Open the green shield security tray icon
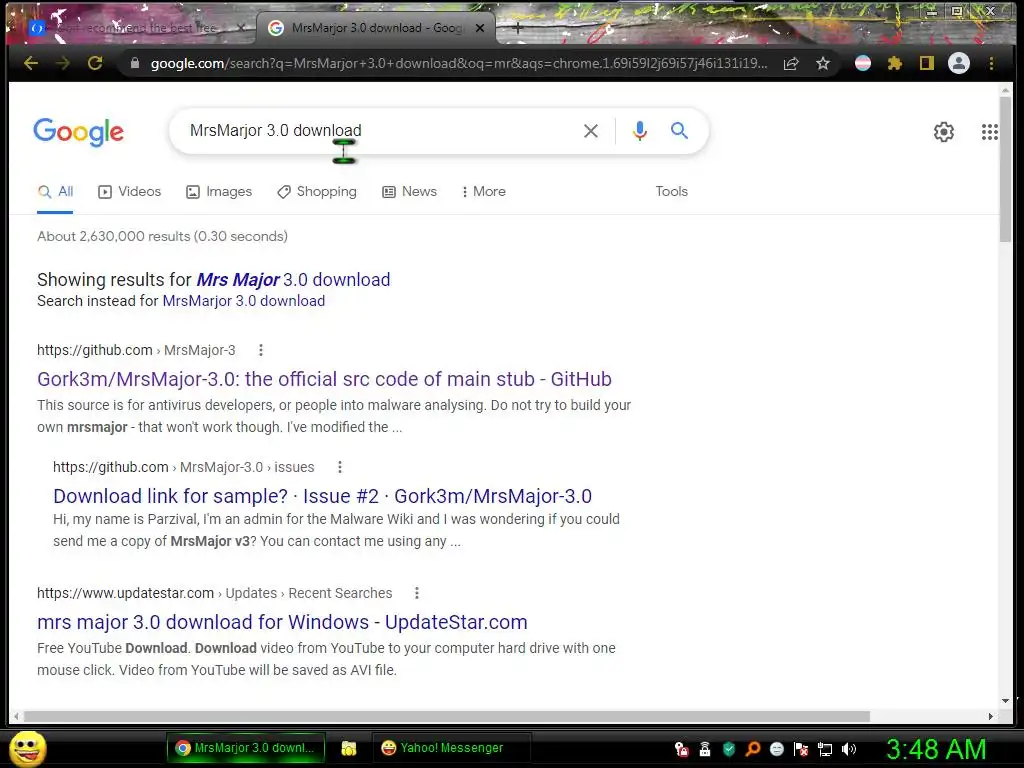1024x768 pixels. (729, 749)
